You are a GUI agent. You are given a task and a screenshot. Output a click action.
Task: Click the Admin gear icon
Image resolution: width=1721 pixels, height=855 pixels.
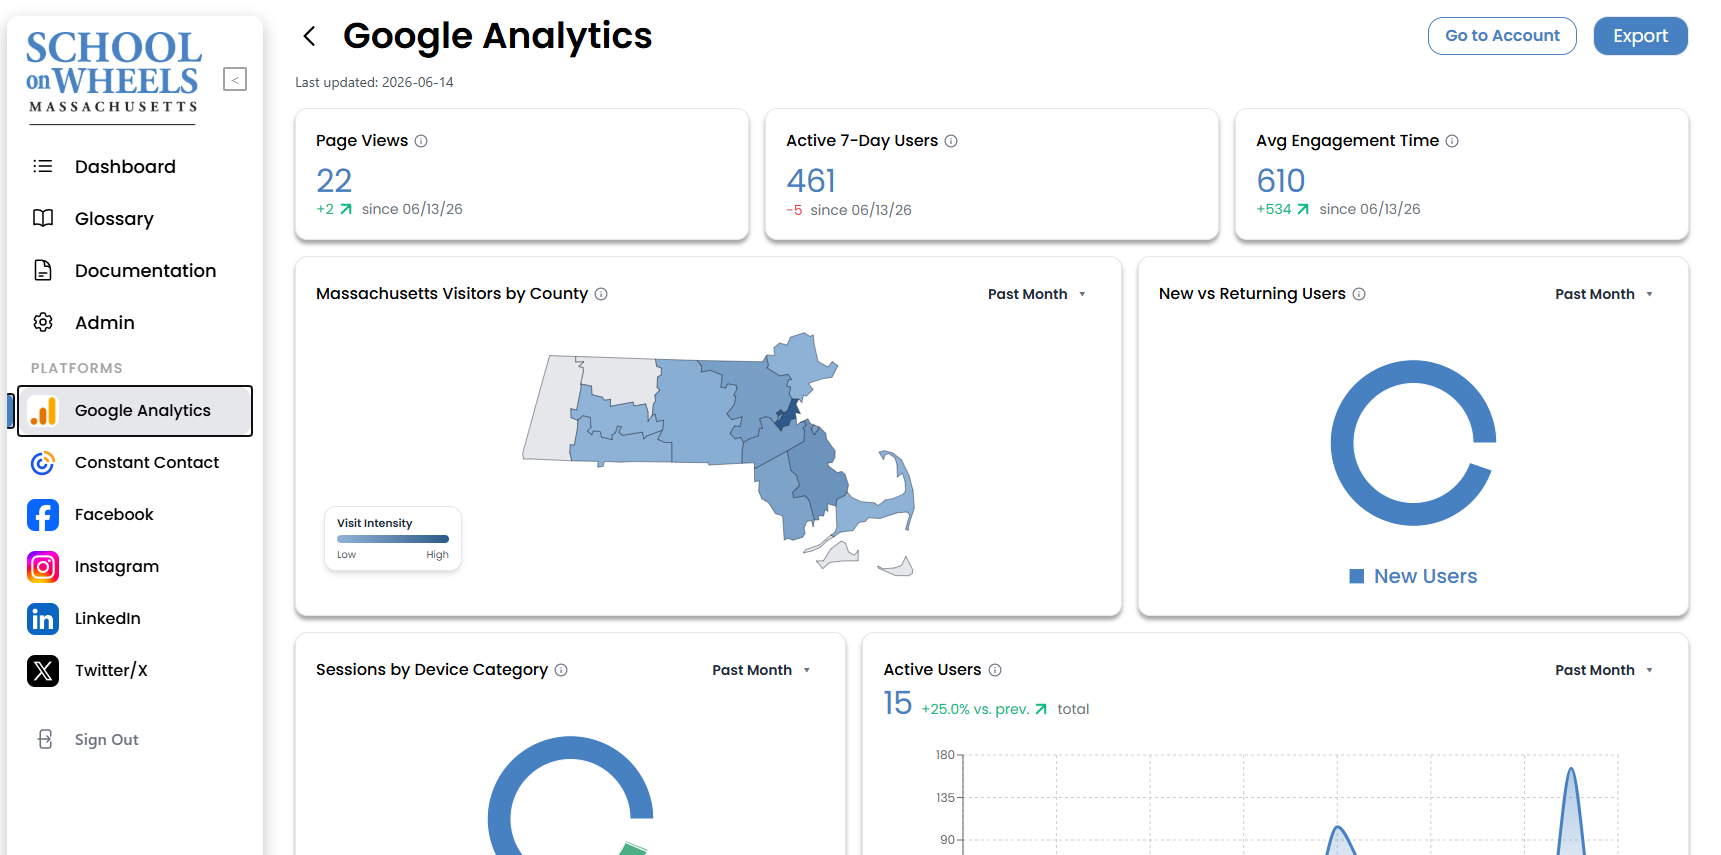tap(43, 322)
